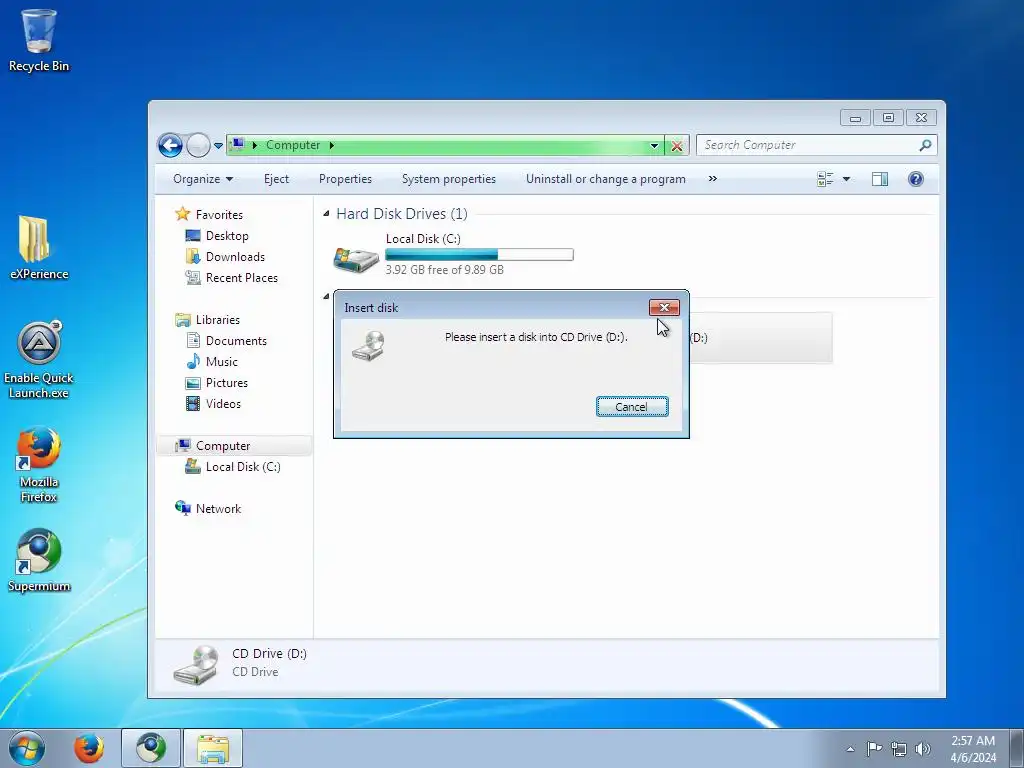Open the recent pages dropdown arrow
Viewport: 1024px width, 768px height.
(218, 146)
